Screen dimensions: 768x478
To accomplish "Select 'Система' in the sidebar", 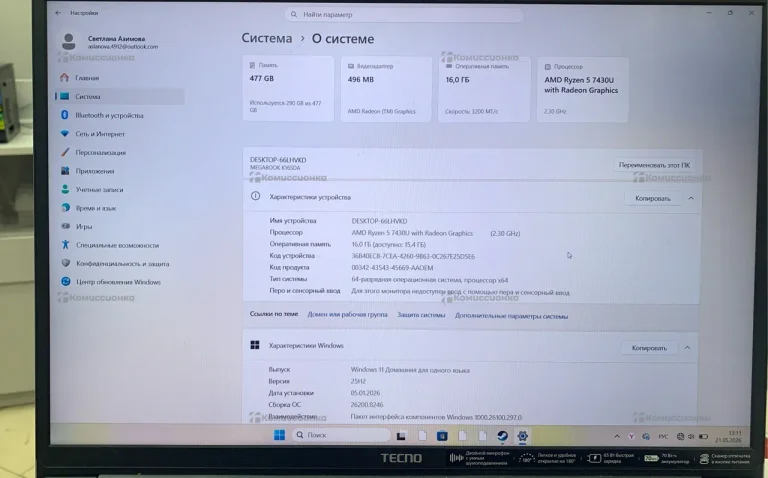I will [x=119, y=96].
